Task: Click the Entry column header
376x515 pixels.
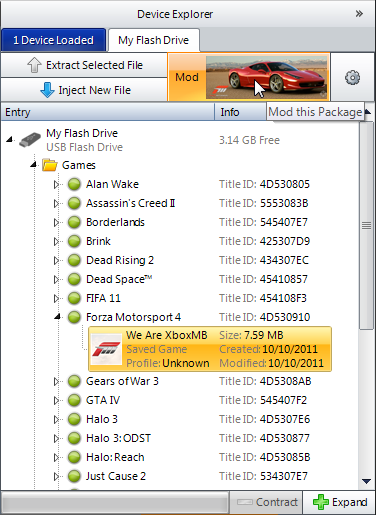Action: (x=107, y=112)
